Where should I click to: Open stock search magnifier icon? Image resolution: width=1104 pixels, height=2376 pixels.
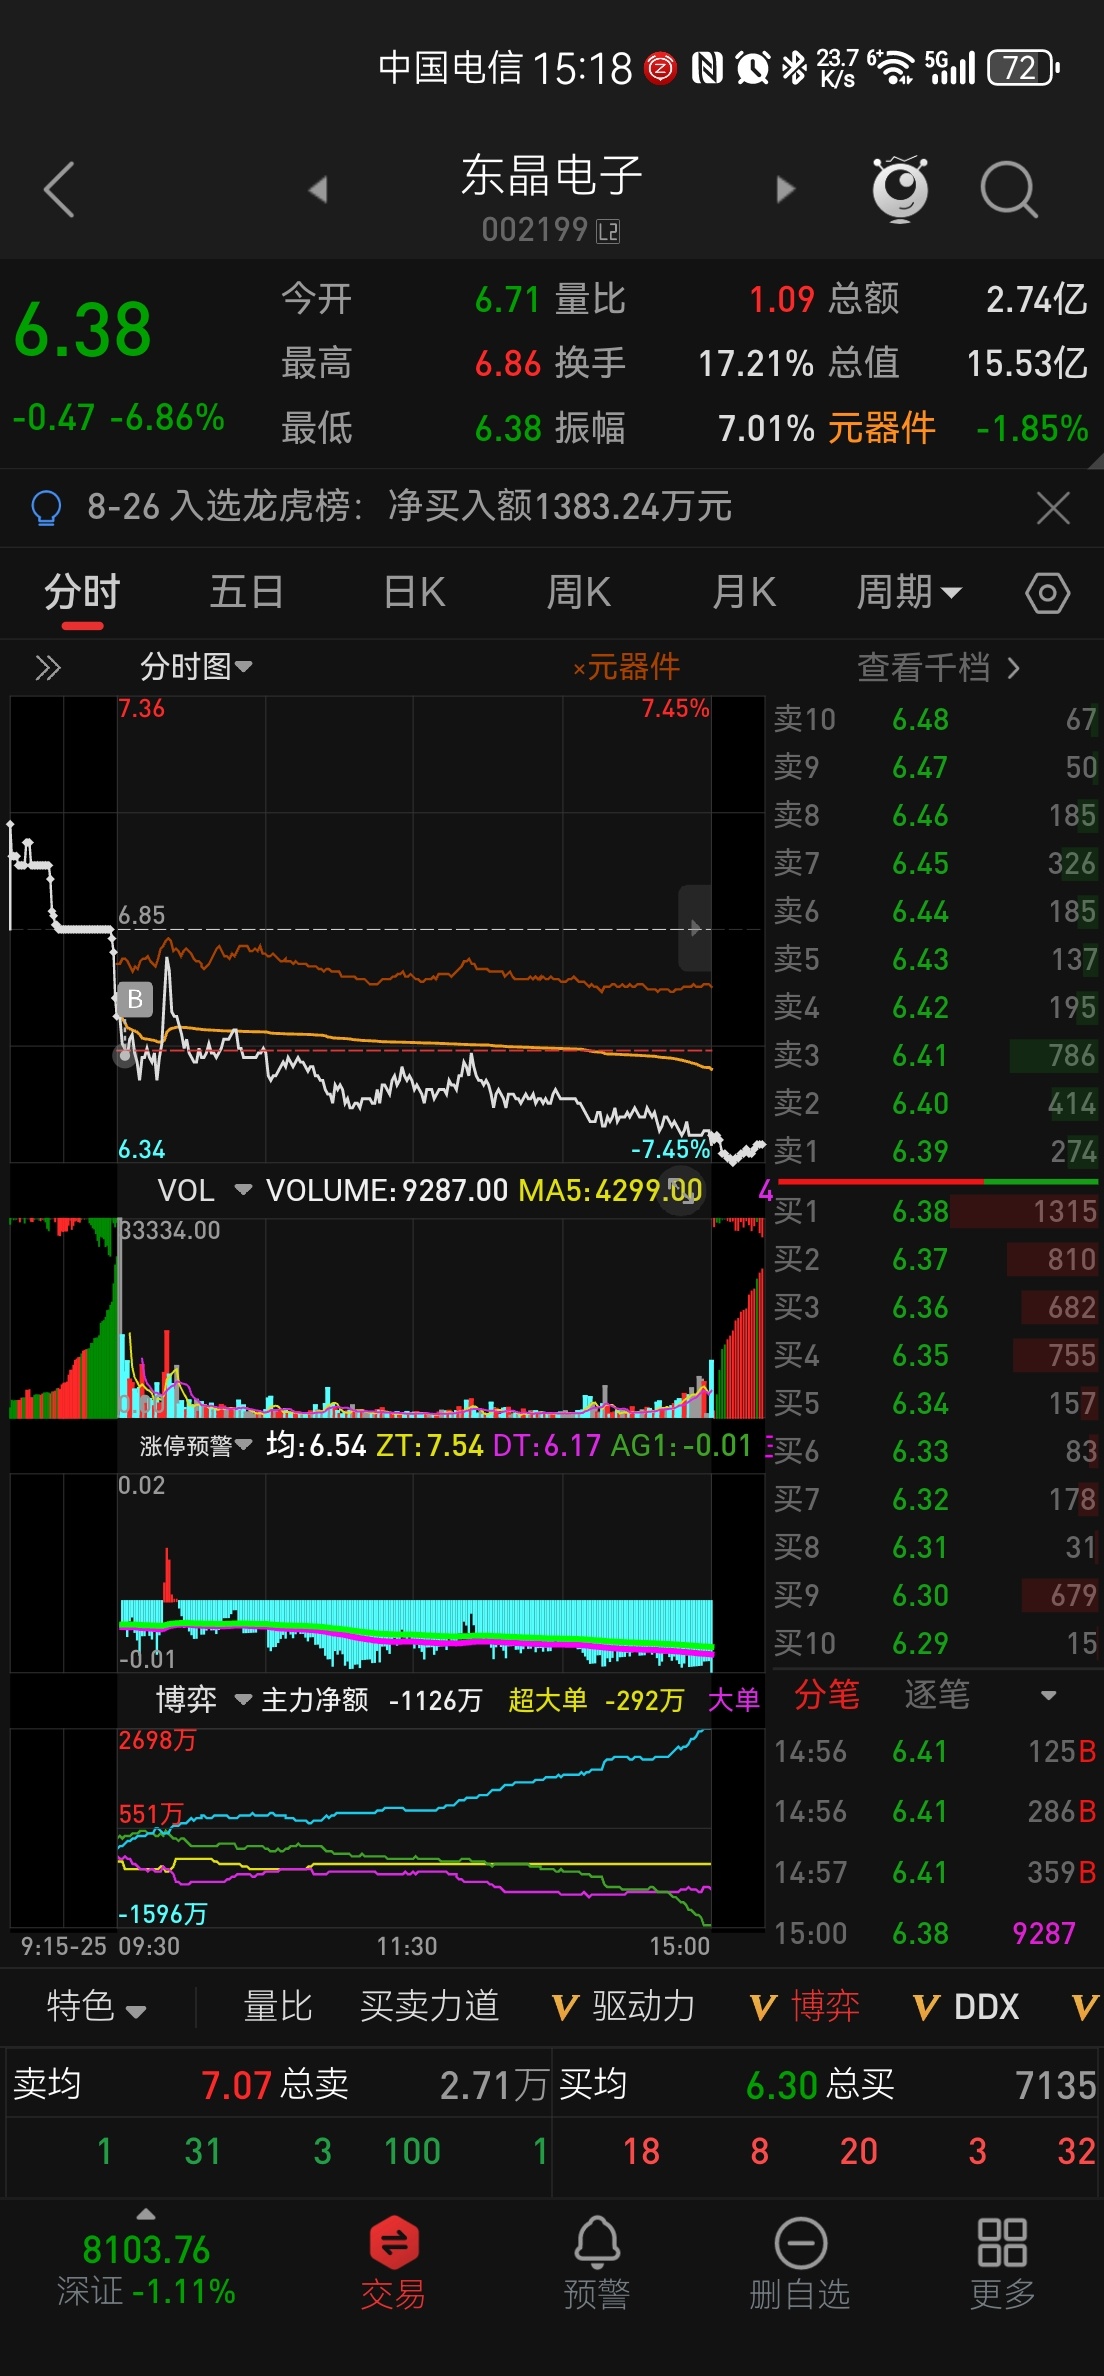(x=1009, y=189)
